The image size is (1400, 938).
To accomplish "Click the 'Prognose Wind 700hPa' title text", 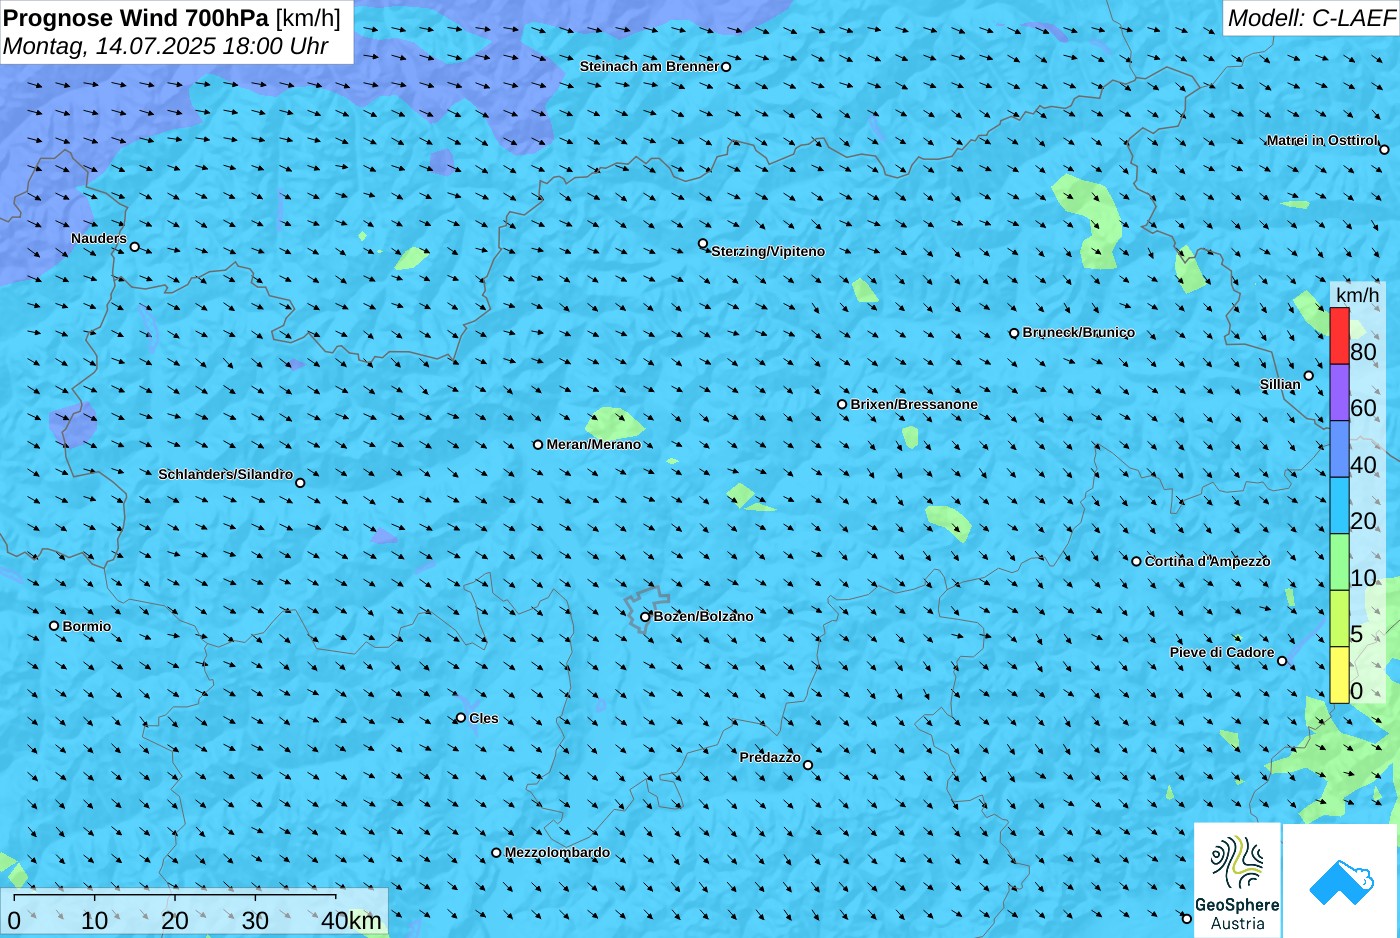I will click(136, 18).
